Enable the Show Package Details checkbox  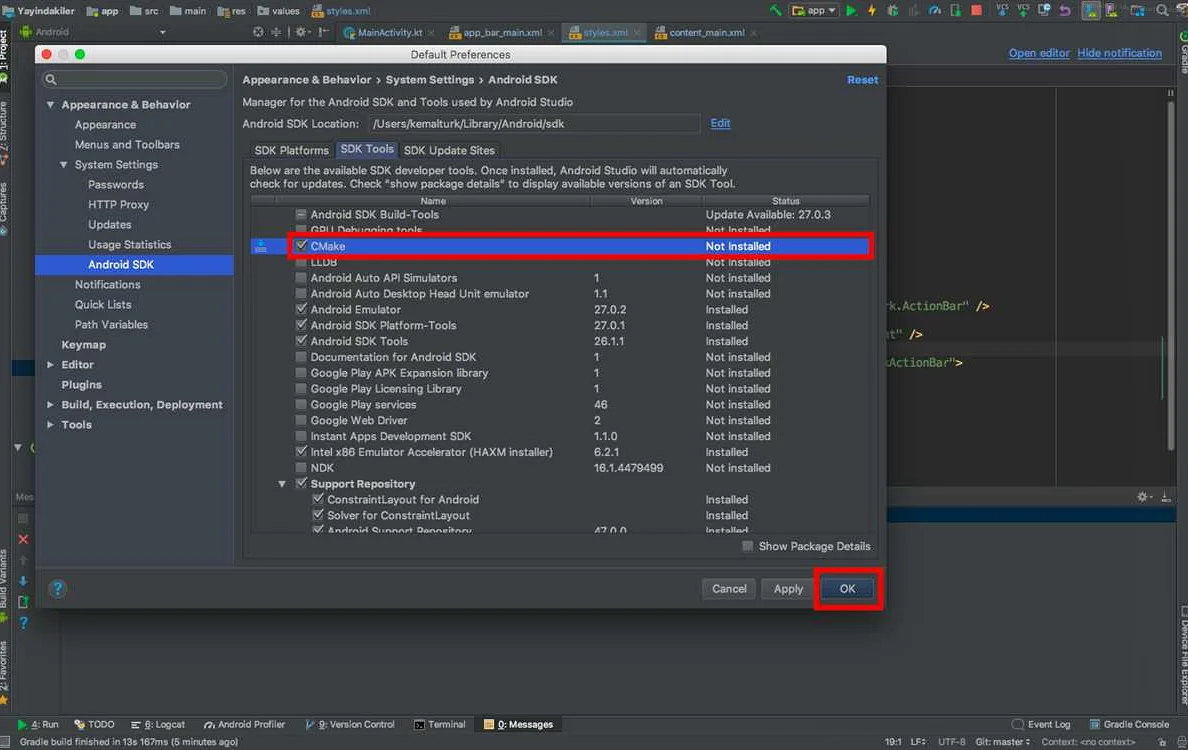(x=748, y=546)
